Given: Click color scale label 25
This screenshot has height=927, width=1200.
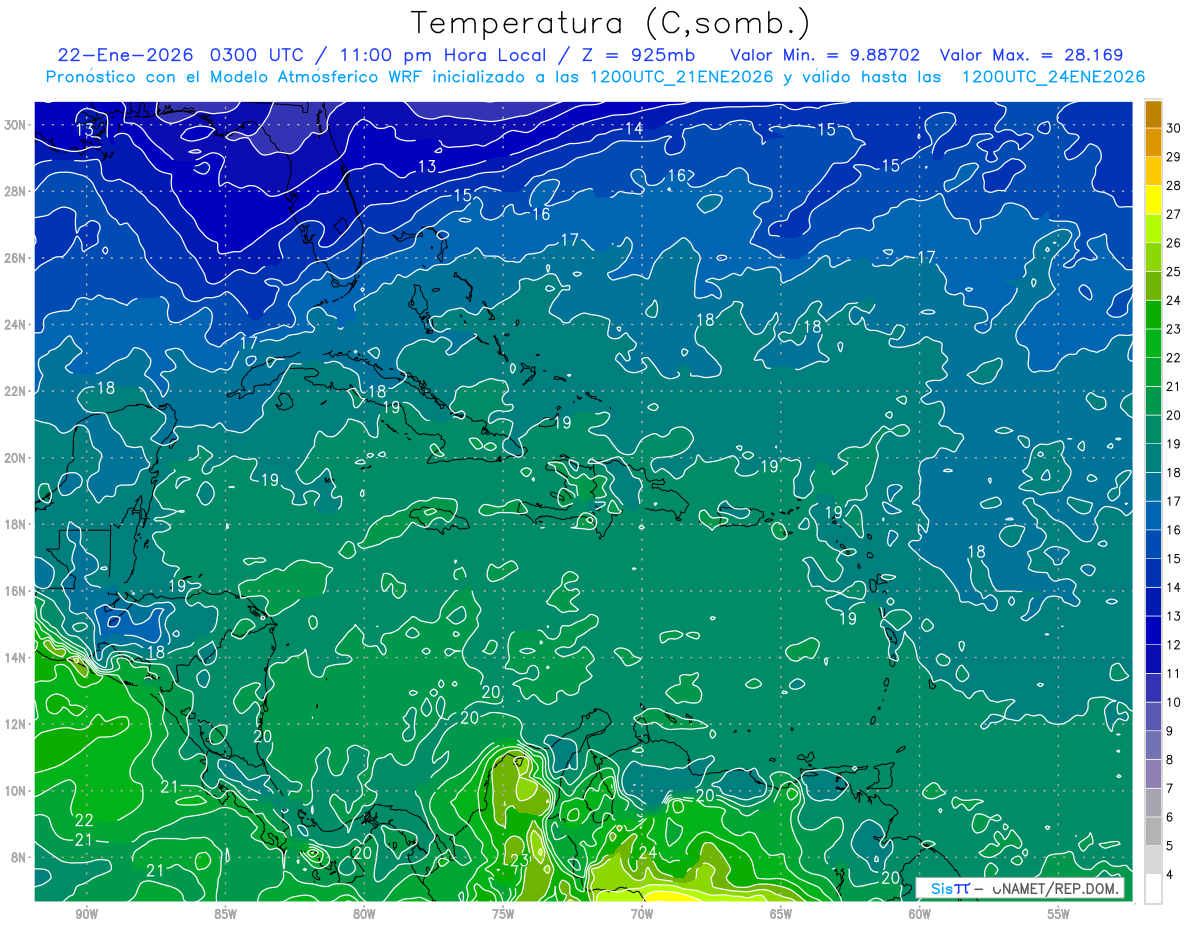Looking at the screenshot, I should 1174,272.
